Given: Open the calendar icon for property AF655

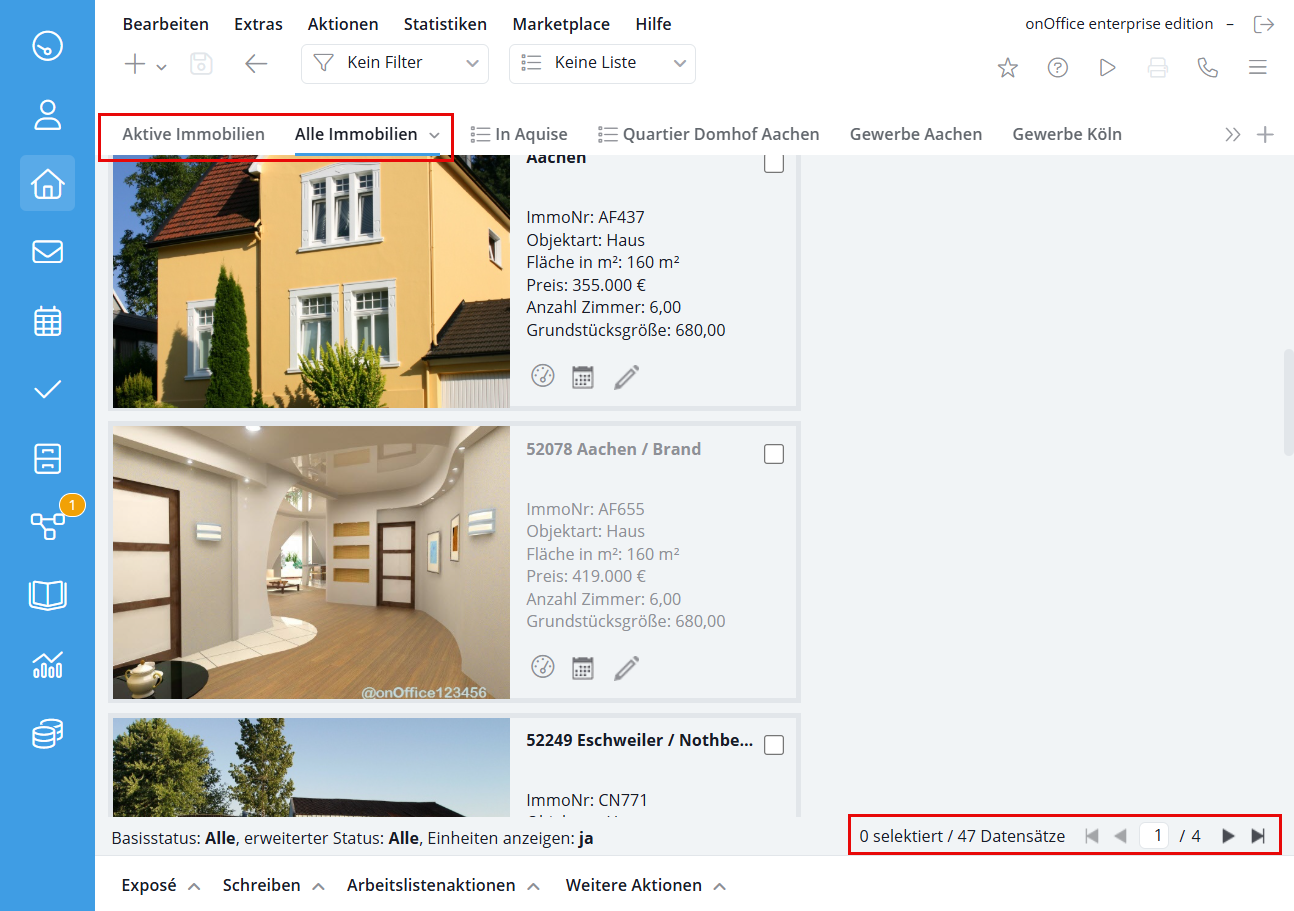Looking at the screenshot, I should click(x=583, y=667).
